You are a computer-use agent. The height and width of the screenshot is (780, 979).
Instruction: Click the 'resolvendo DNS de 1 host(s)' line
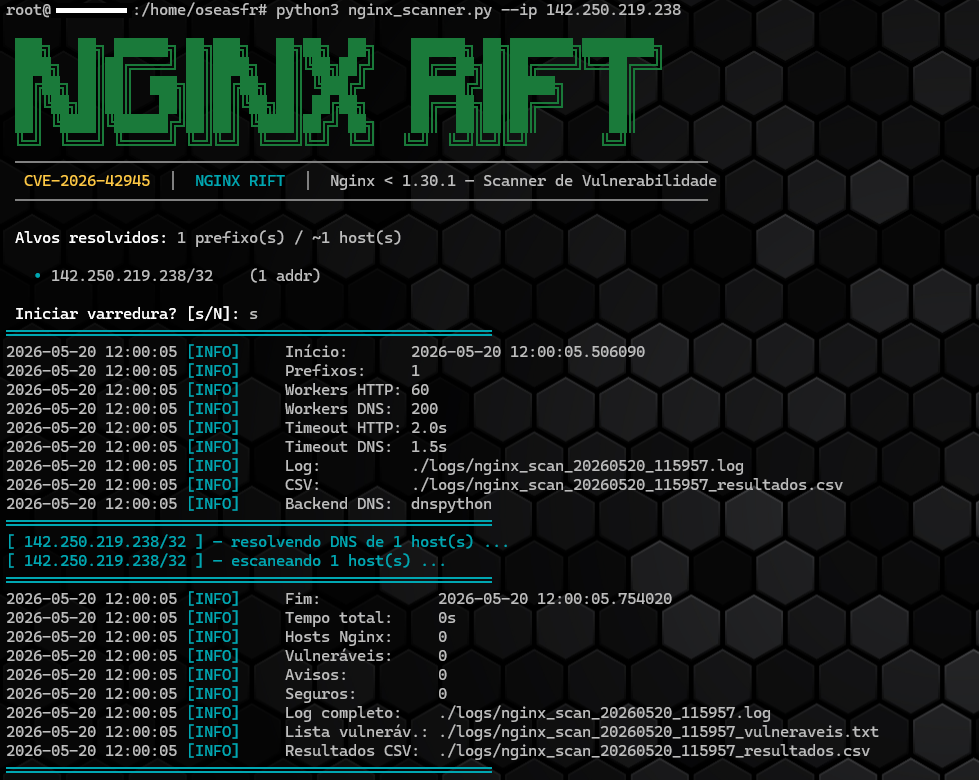[x=257, y=542]
